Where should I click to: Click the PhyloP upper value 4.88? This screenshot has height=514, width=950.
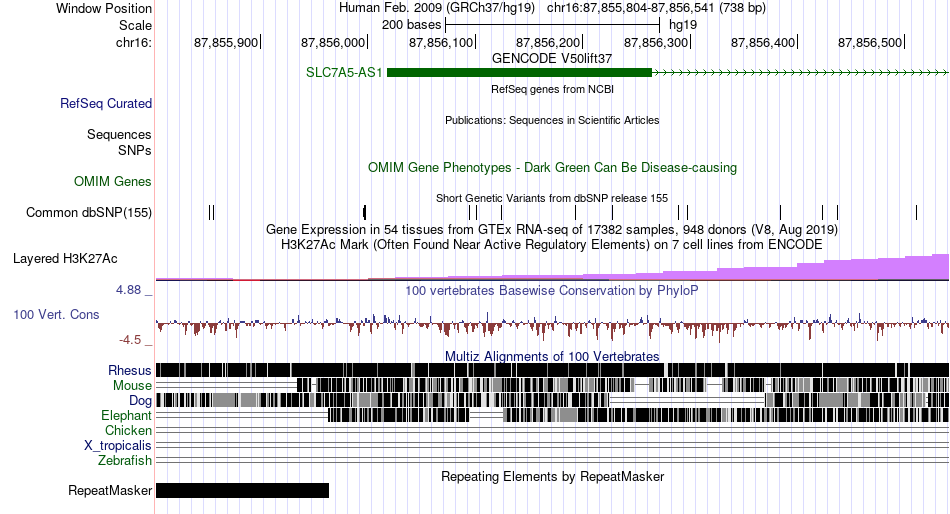128,290
